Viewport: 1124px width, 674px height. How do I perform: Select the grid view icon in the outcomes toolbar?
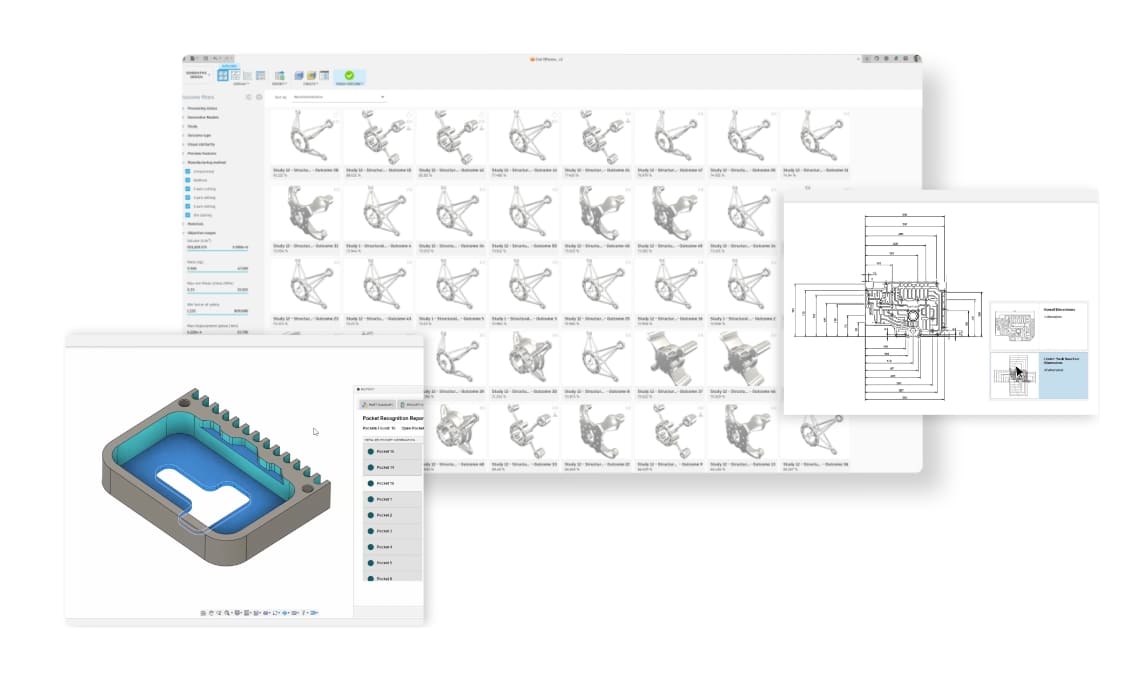pos(223,76)
